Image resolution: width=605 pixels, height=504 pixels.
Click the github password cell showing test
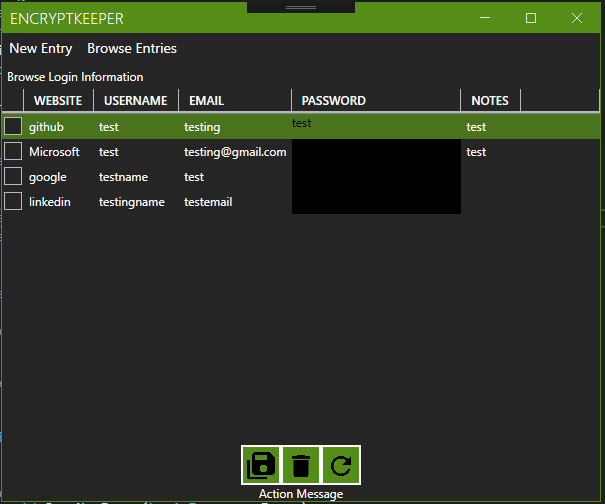click(302, 123)
